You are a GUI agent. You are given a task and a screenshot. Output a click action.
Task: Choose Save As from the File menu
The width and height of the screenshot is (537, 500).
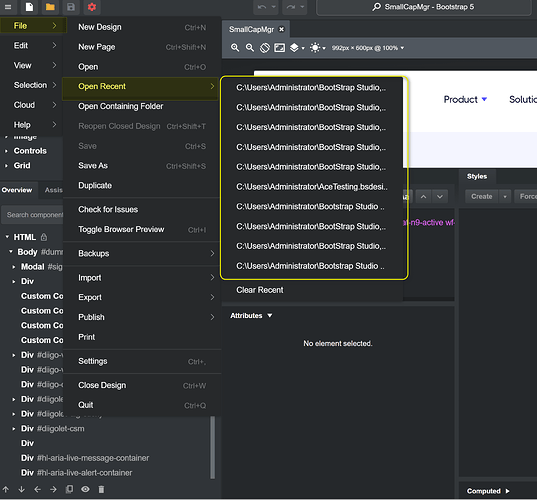(142, 166)
